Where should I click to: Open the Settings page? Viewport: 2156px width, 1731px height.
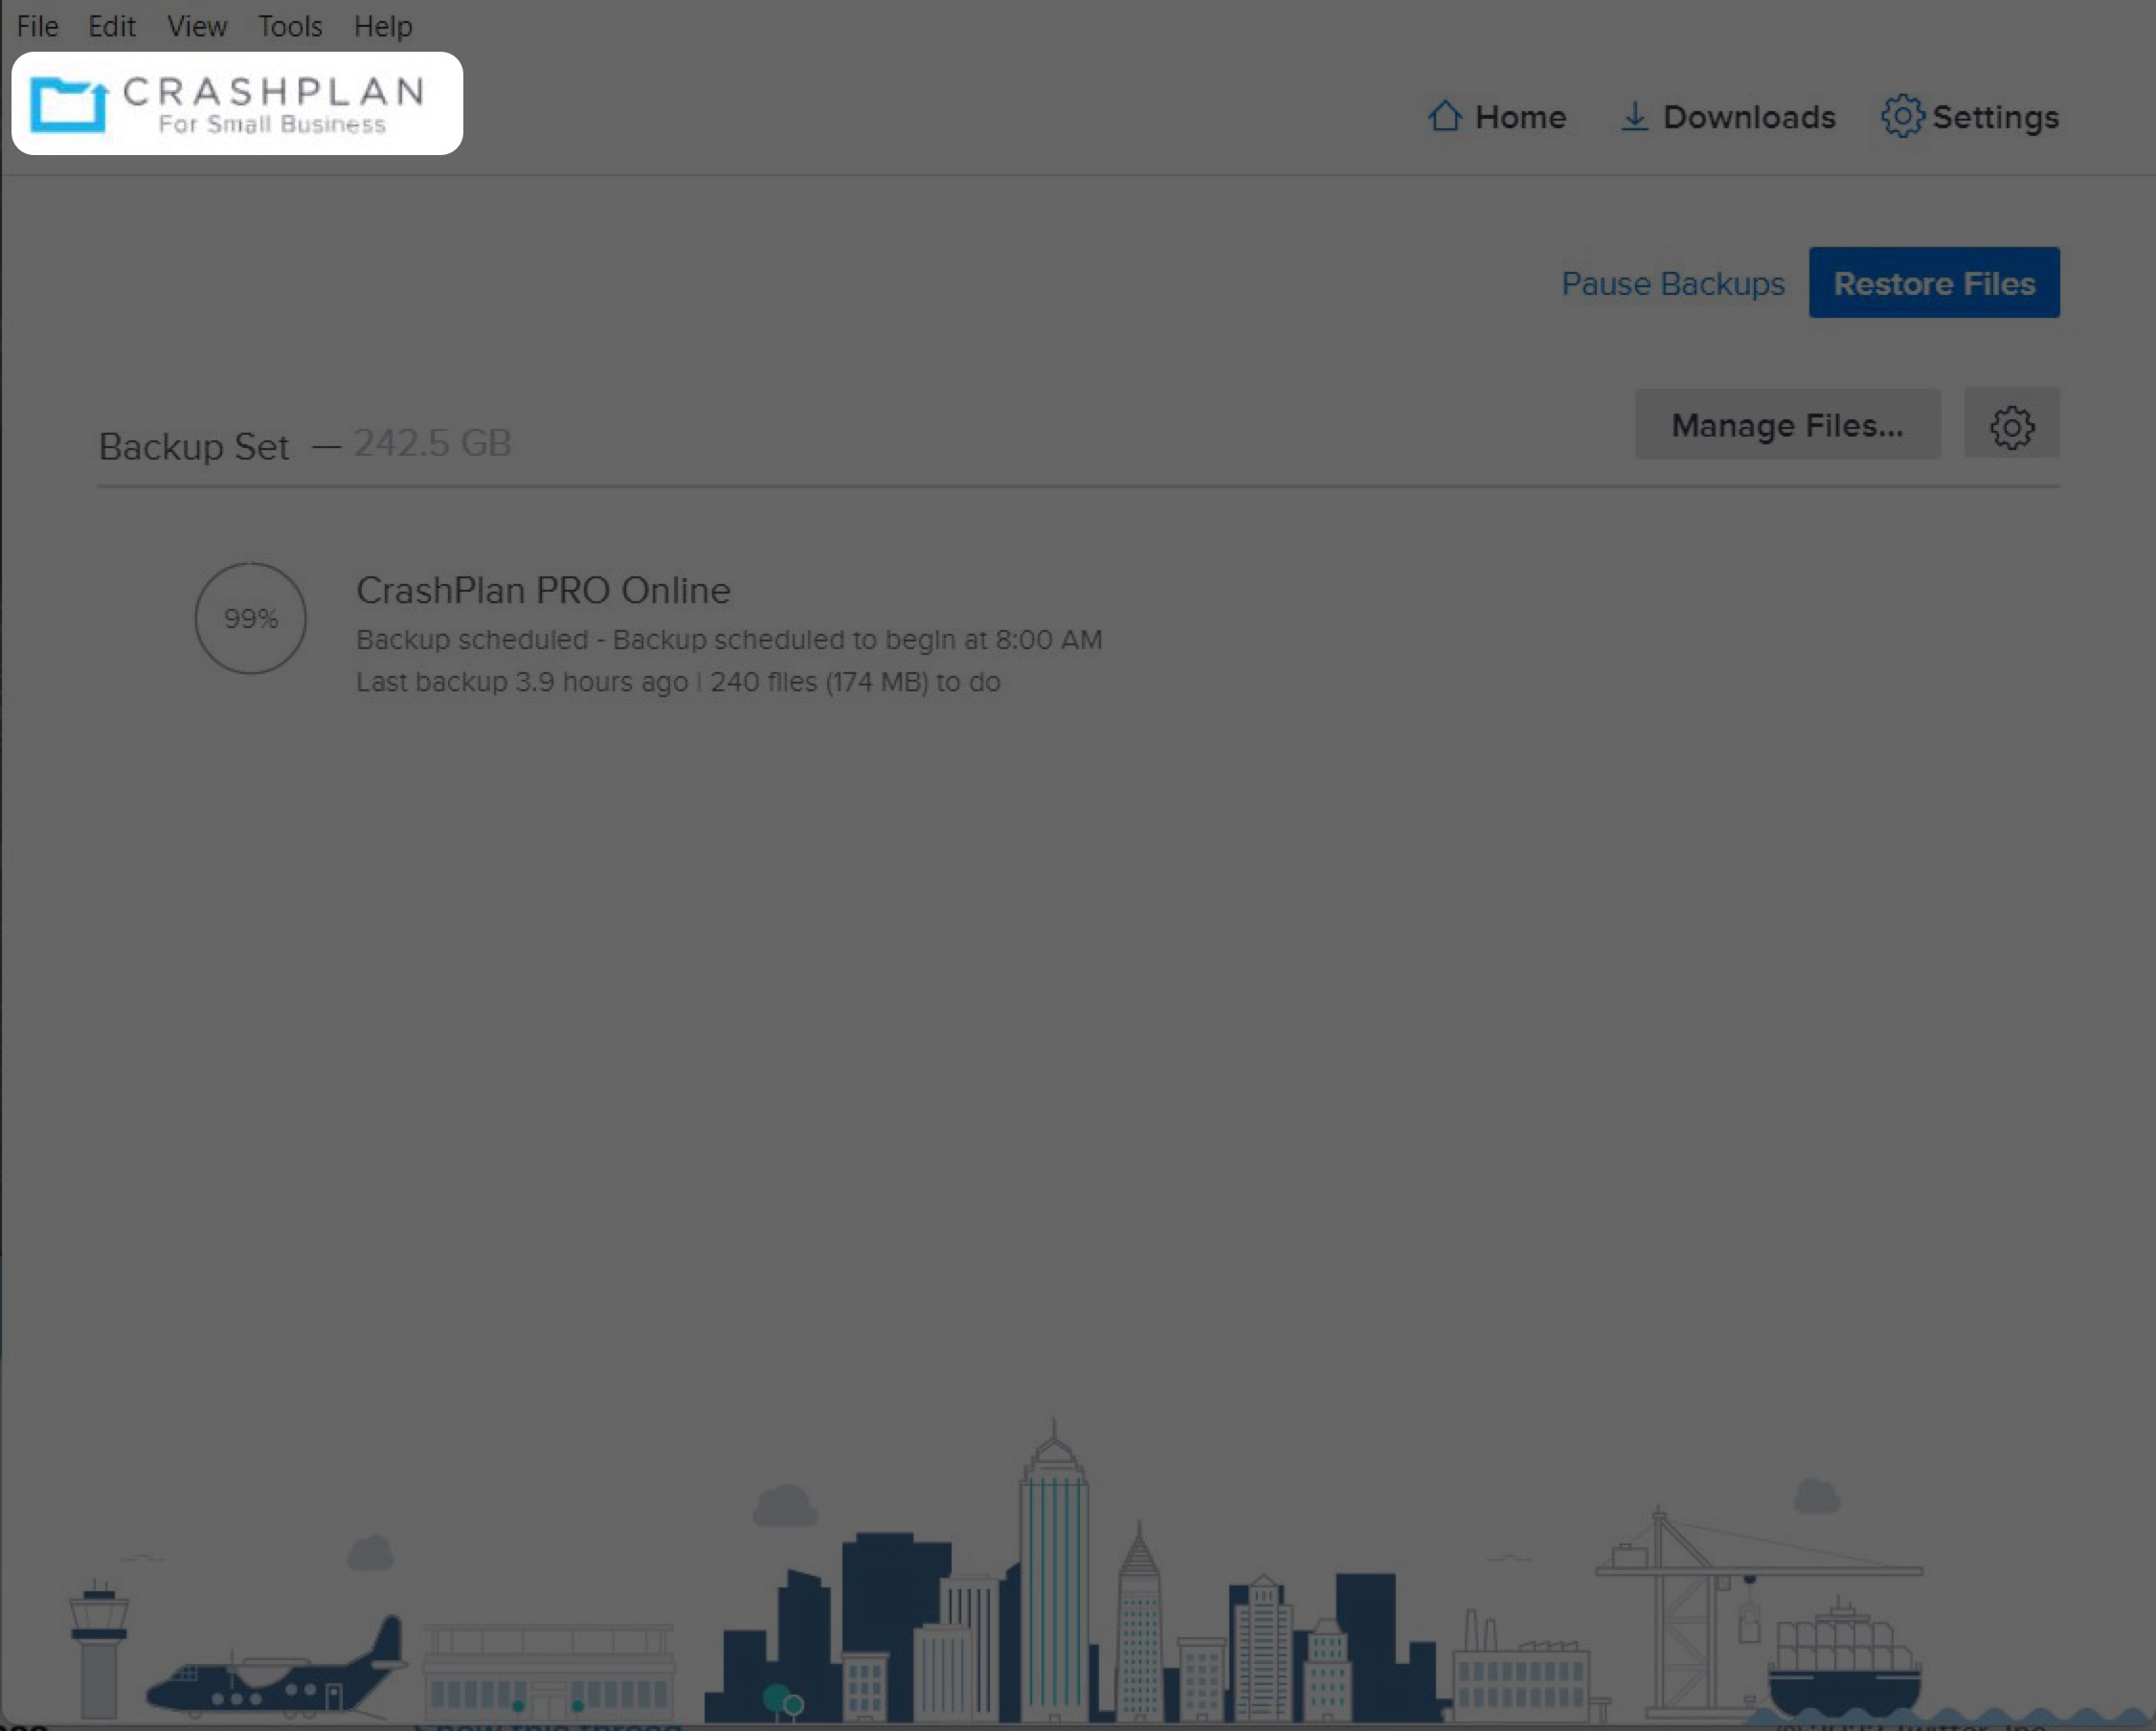coord(1995,118)
